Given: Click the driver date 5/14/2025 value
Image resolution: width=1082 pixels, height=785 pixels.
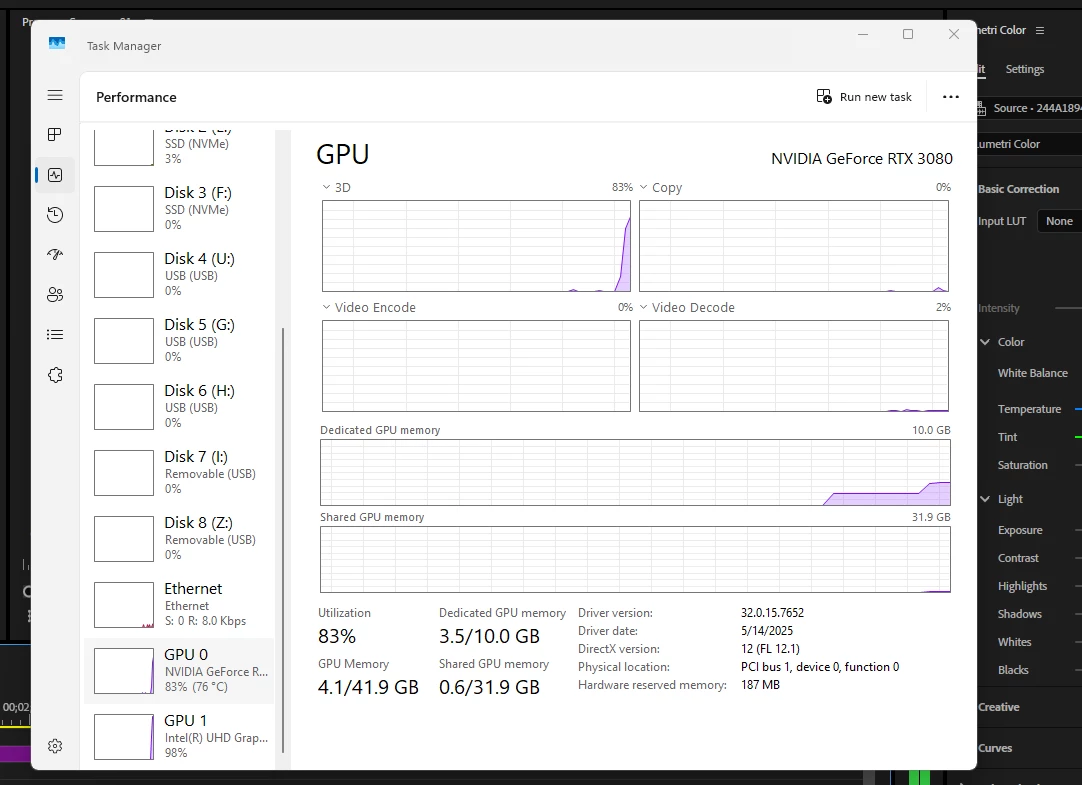Looking at the screenshot, I should tap(767, 630).
